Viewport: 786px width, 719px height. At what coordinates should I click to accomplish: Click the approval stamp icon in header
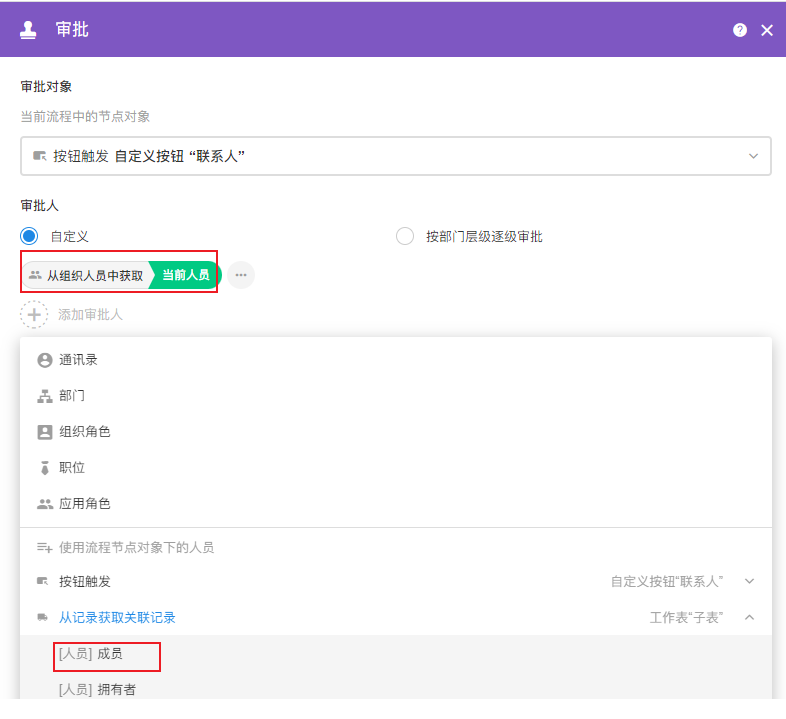point(28,30)
